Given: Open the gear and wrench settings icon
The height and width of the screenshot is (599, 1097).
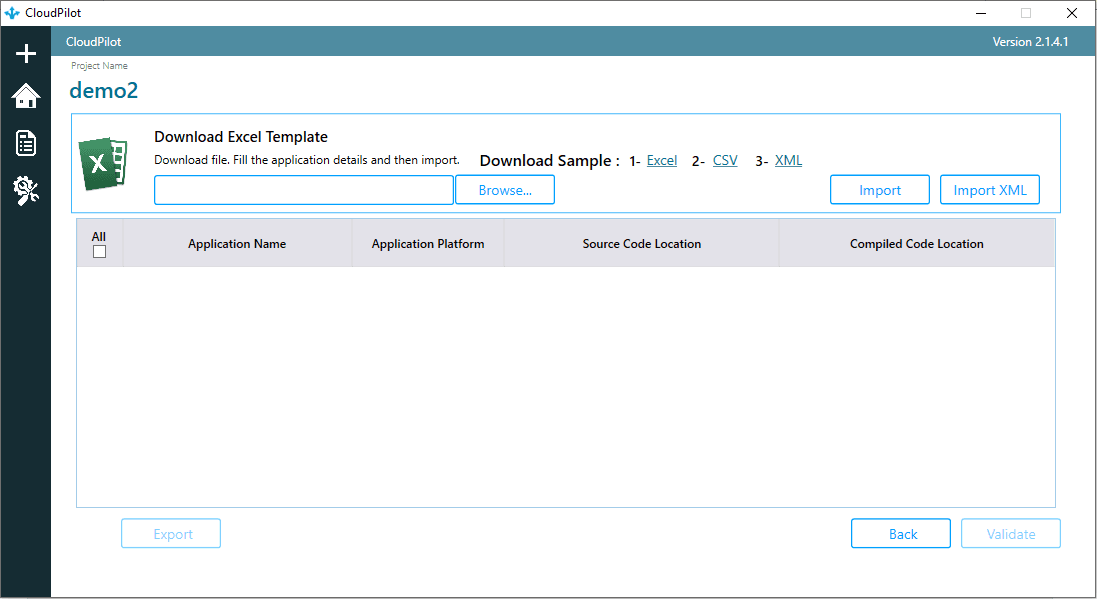Looking at the screenshot, I should [26, 190].
